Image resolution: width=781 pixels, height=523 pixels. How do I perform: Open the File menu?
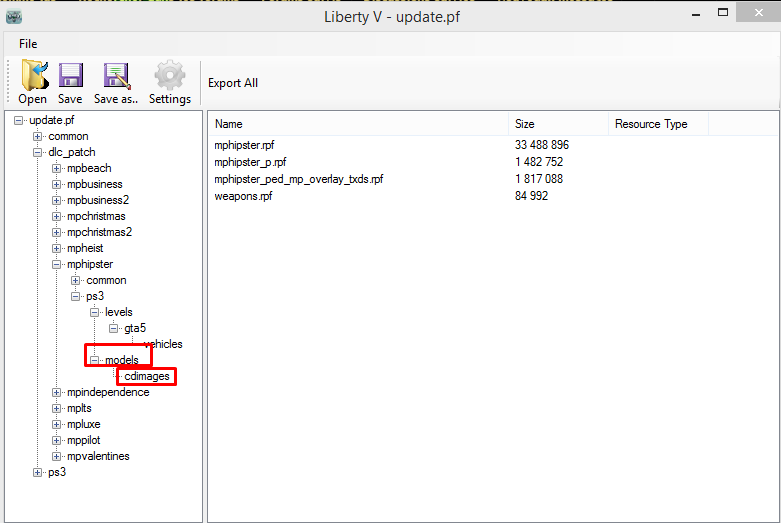tap(28, 44)
